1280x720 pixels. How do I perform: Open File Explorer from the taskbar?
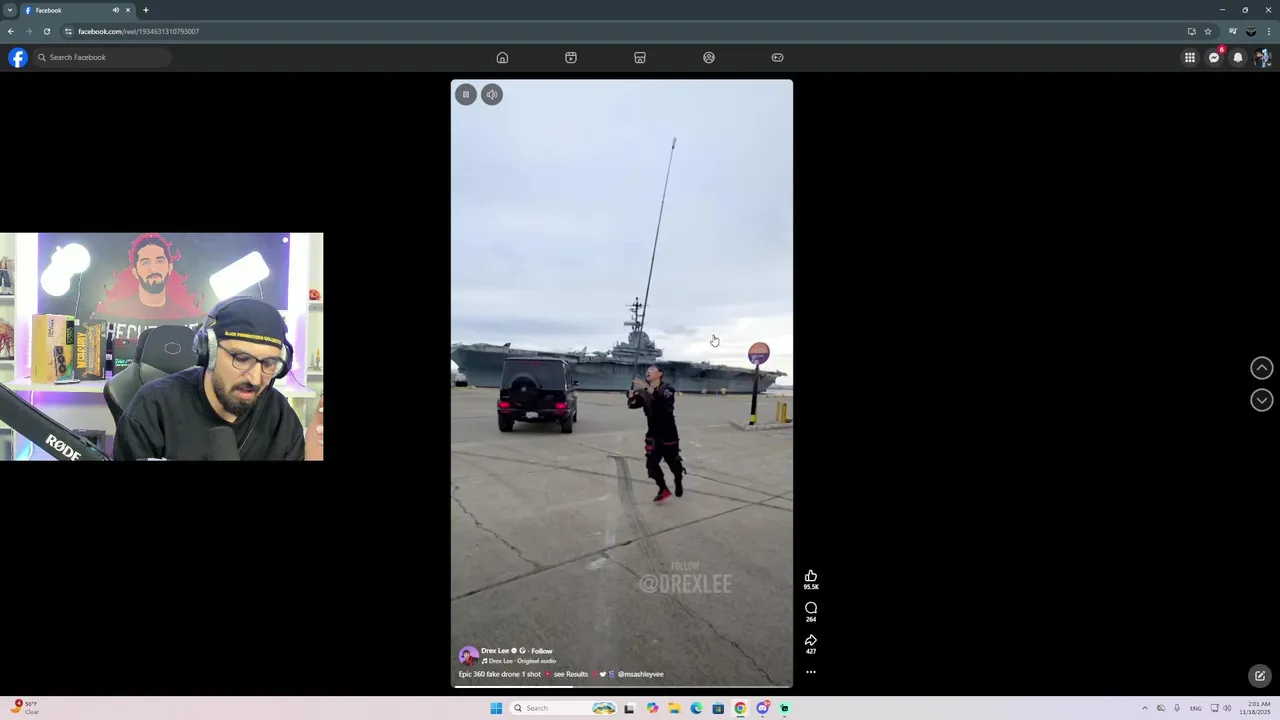[x=675, y=708]
